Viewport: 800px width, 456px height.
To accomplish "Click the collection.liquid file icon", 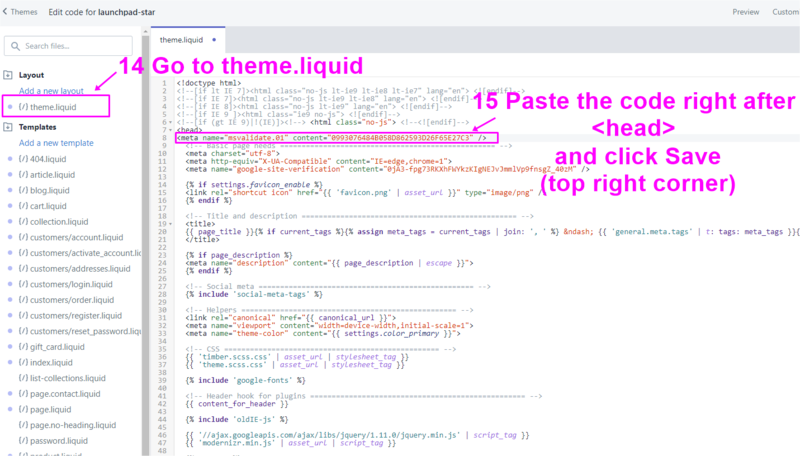I will 23,222.
